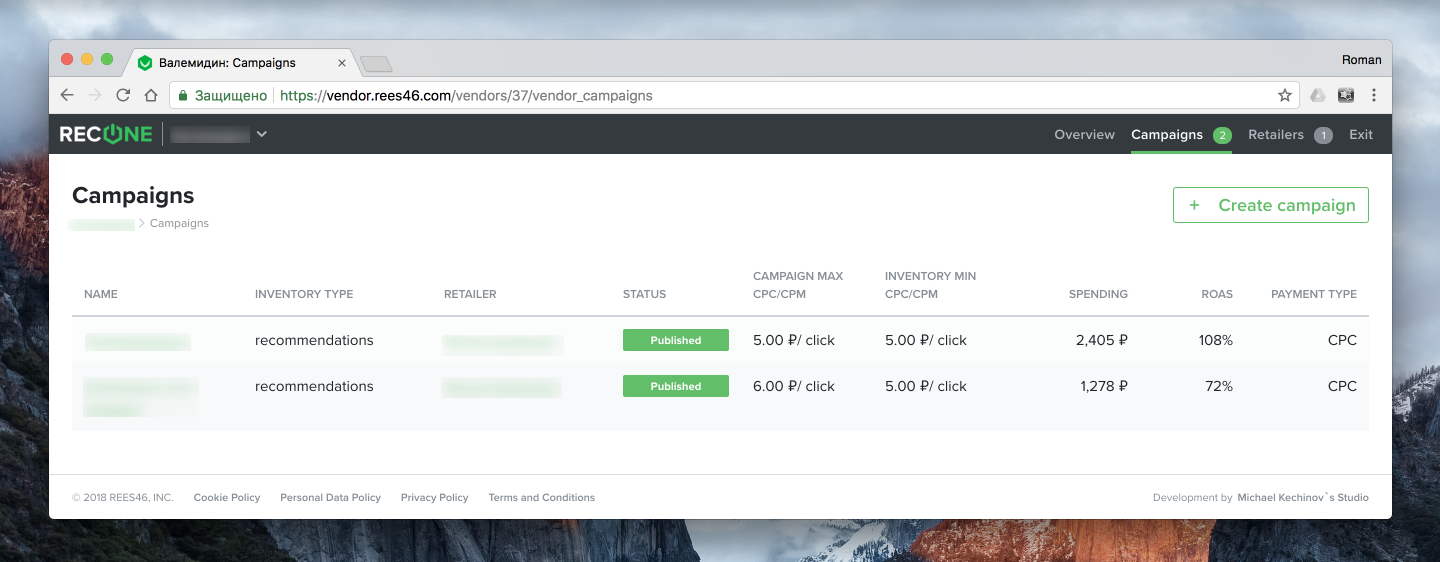Click the RECONE logo
The height and width of the screenshot is (562, 1440).
click(x=106, y=135)
